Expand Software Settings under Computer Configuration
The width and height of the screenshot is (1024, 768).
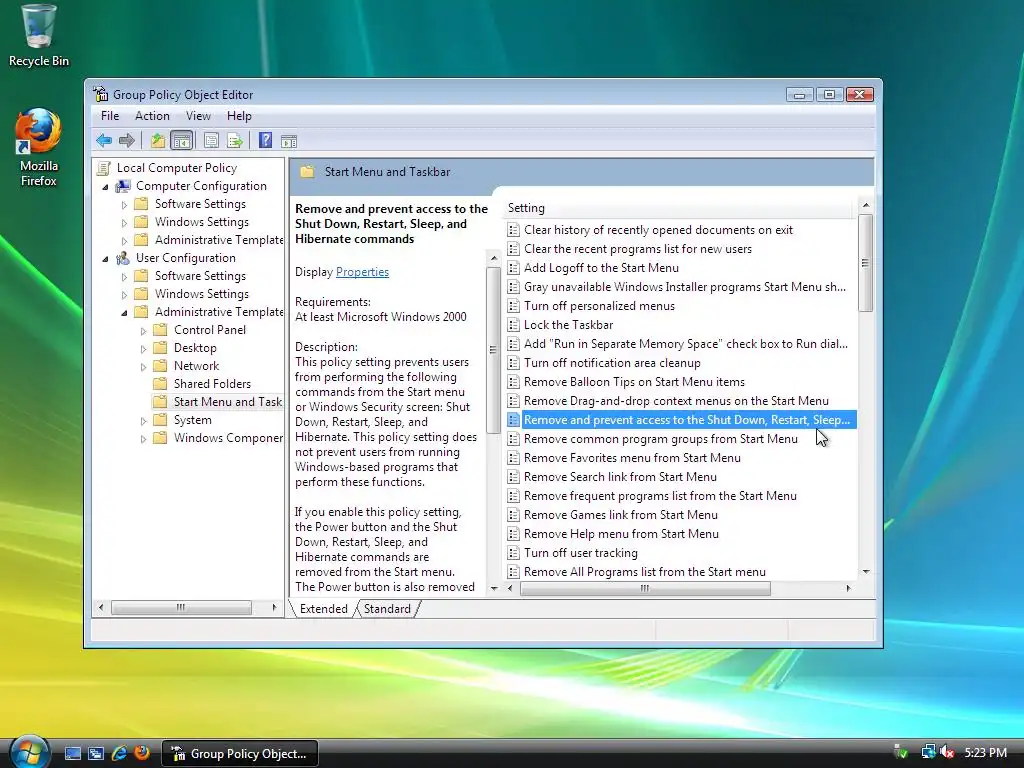(x=124, y=204)
